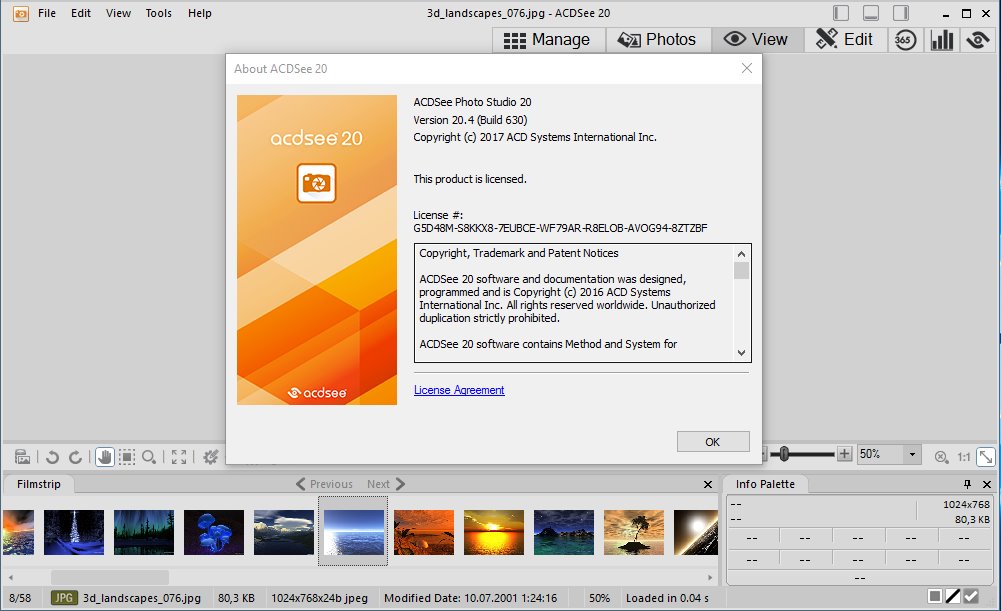Click the eye-swirl icon after the Dashboard icon
Screen dimensions: 1001x611
click(977, 40)
